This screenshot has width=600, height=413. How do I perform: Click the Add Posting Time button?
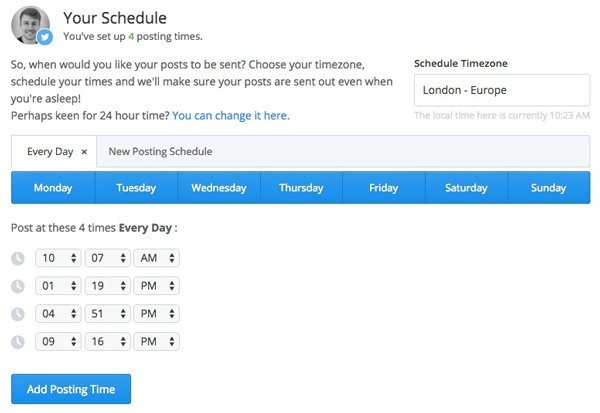[71, 389]
